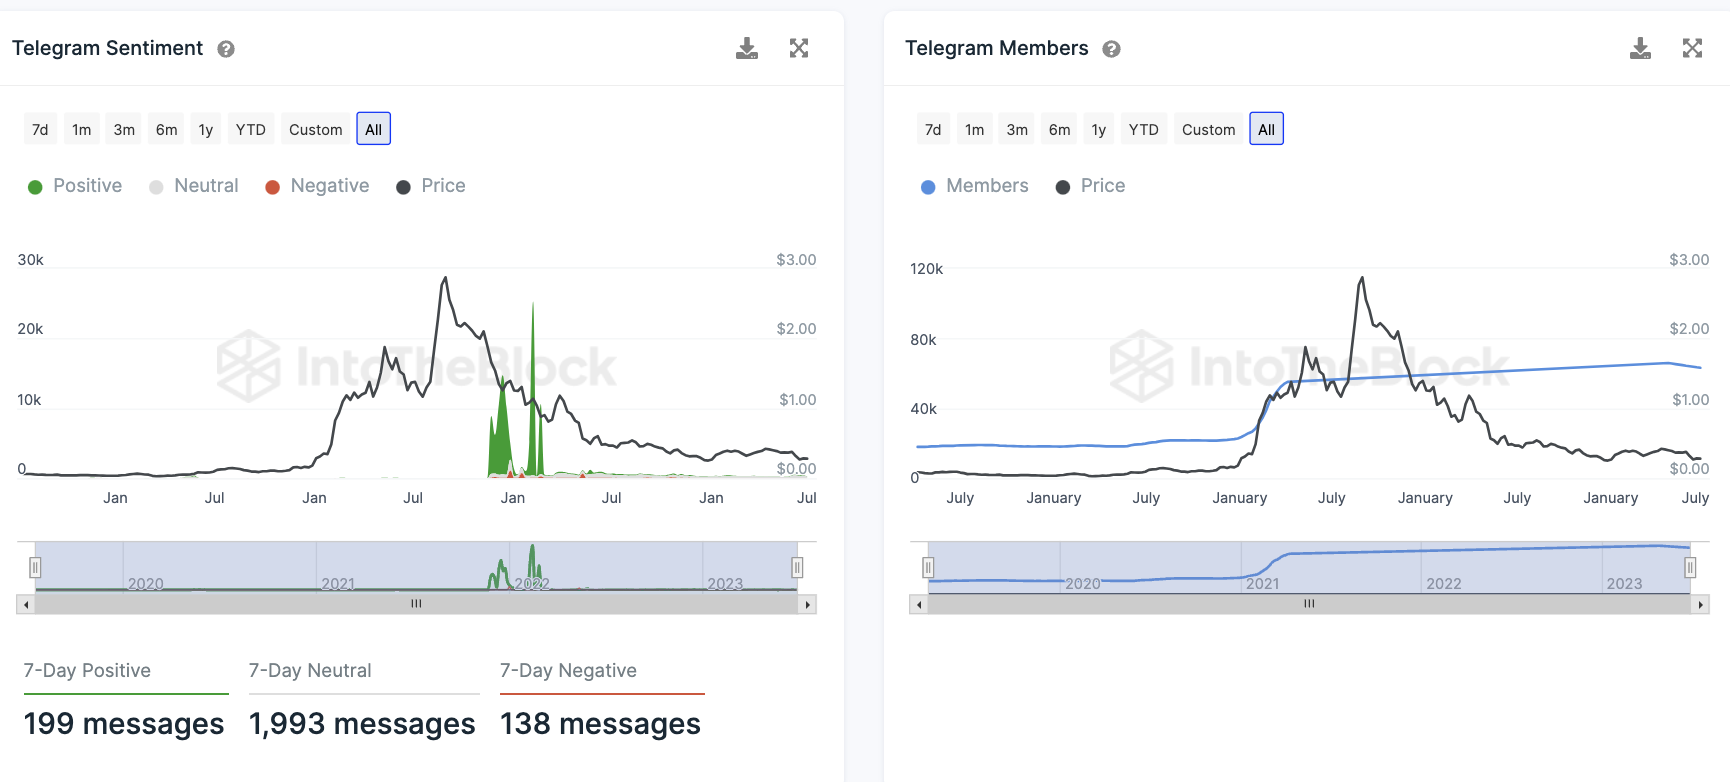Click members navigator scrollbar thumb grip
This screenshot has height=782, width=1730.
1309,604
